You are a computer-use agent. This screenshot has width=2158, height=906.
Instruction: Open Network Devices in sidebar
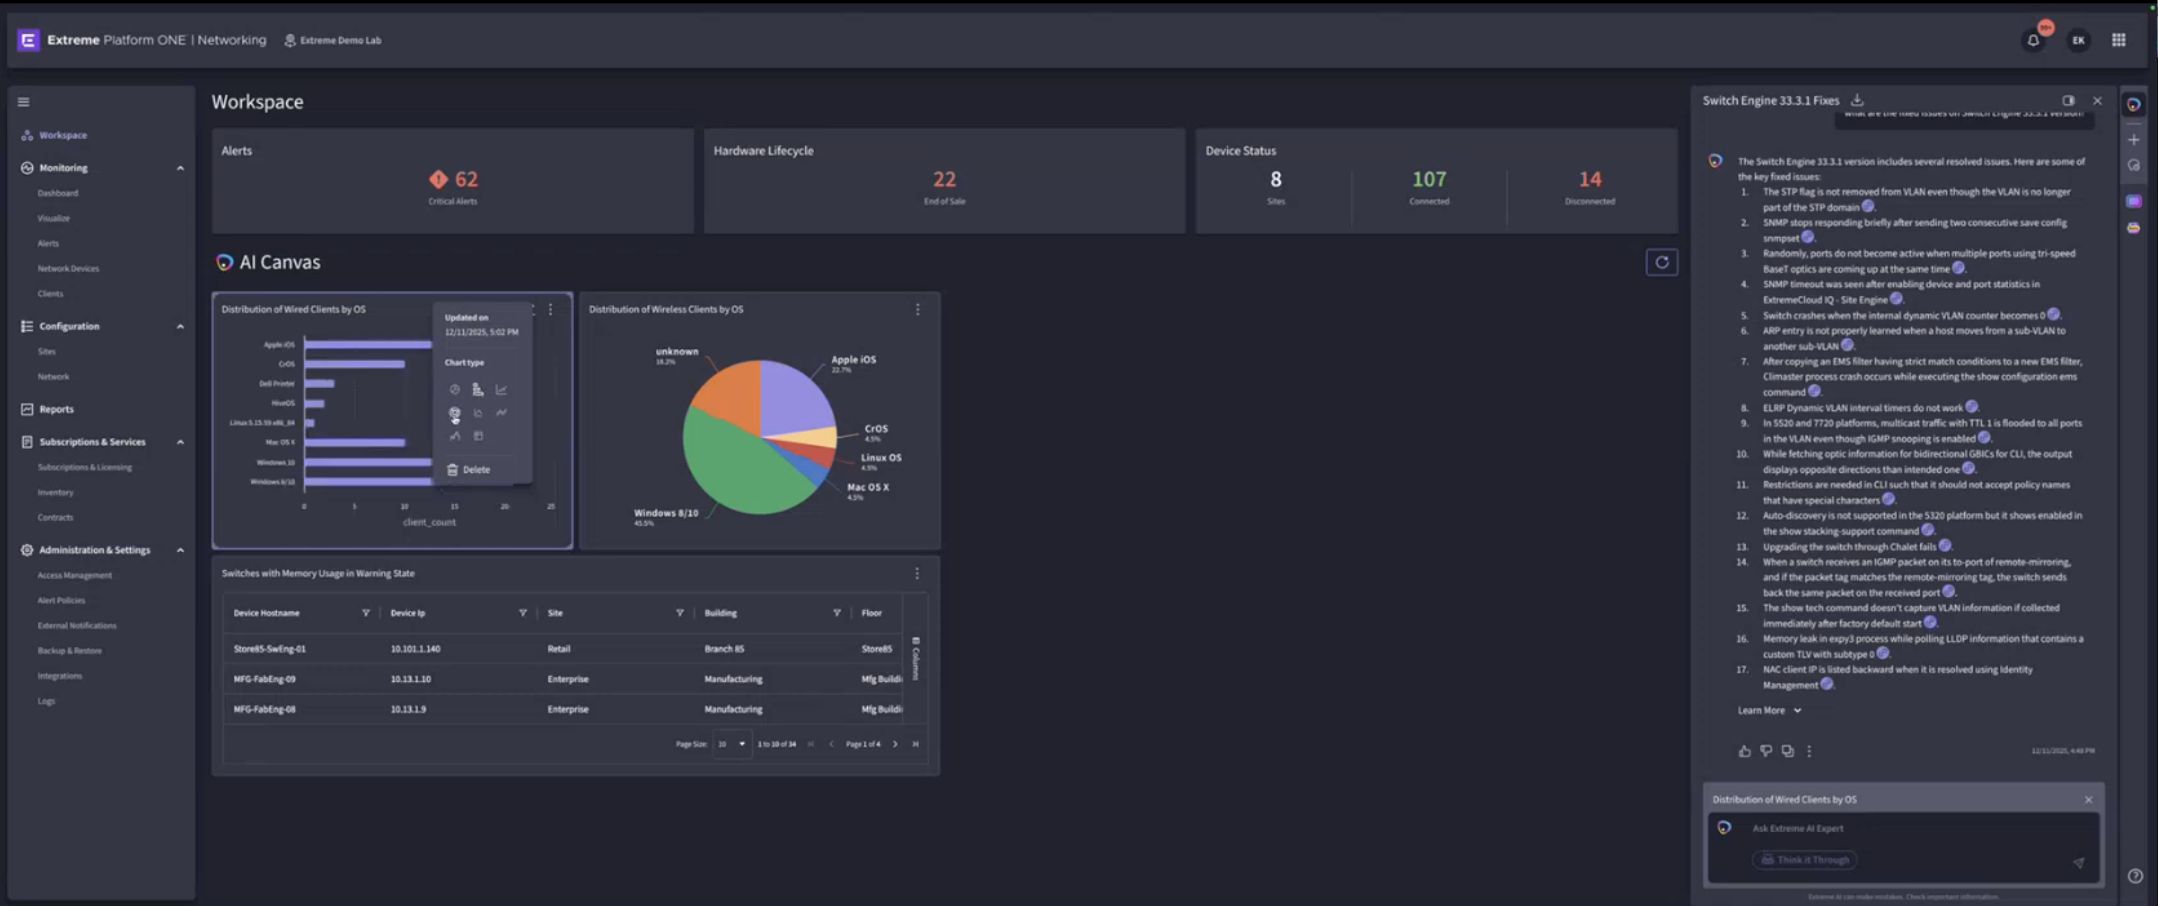click(x=68, y=268)
